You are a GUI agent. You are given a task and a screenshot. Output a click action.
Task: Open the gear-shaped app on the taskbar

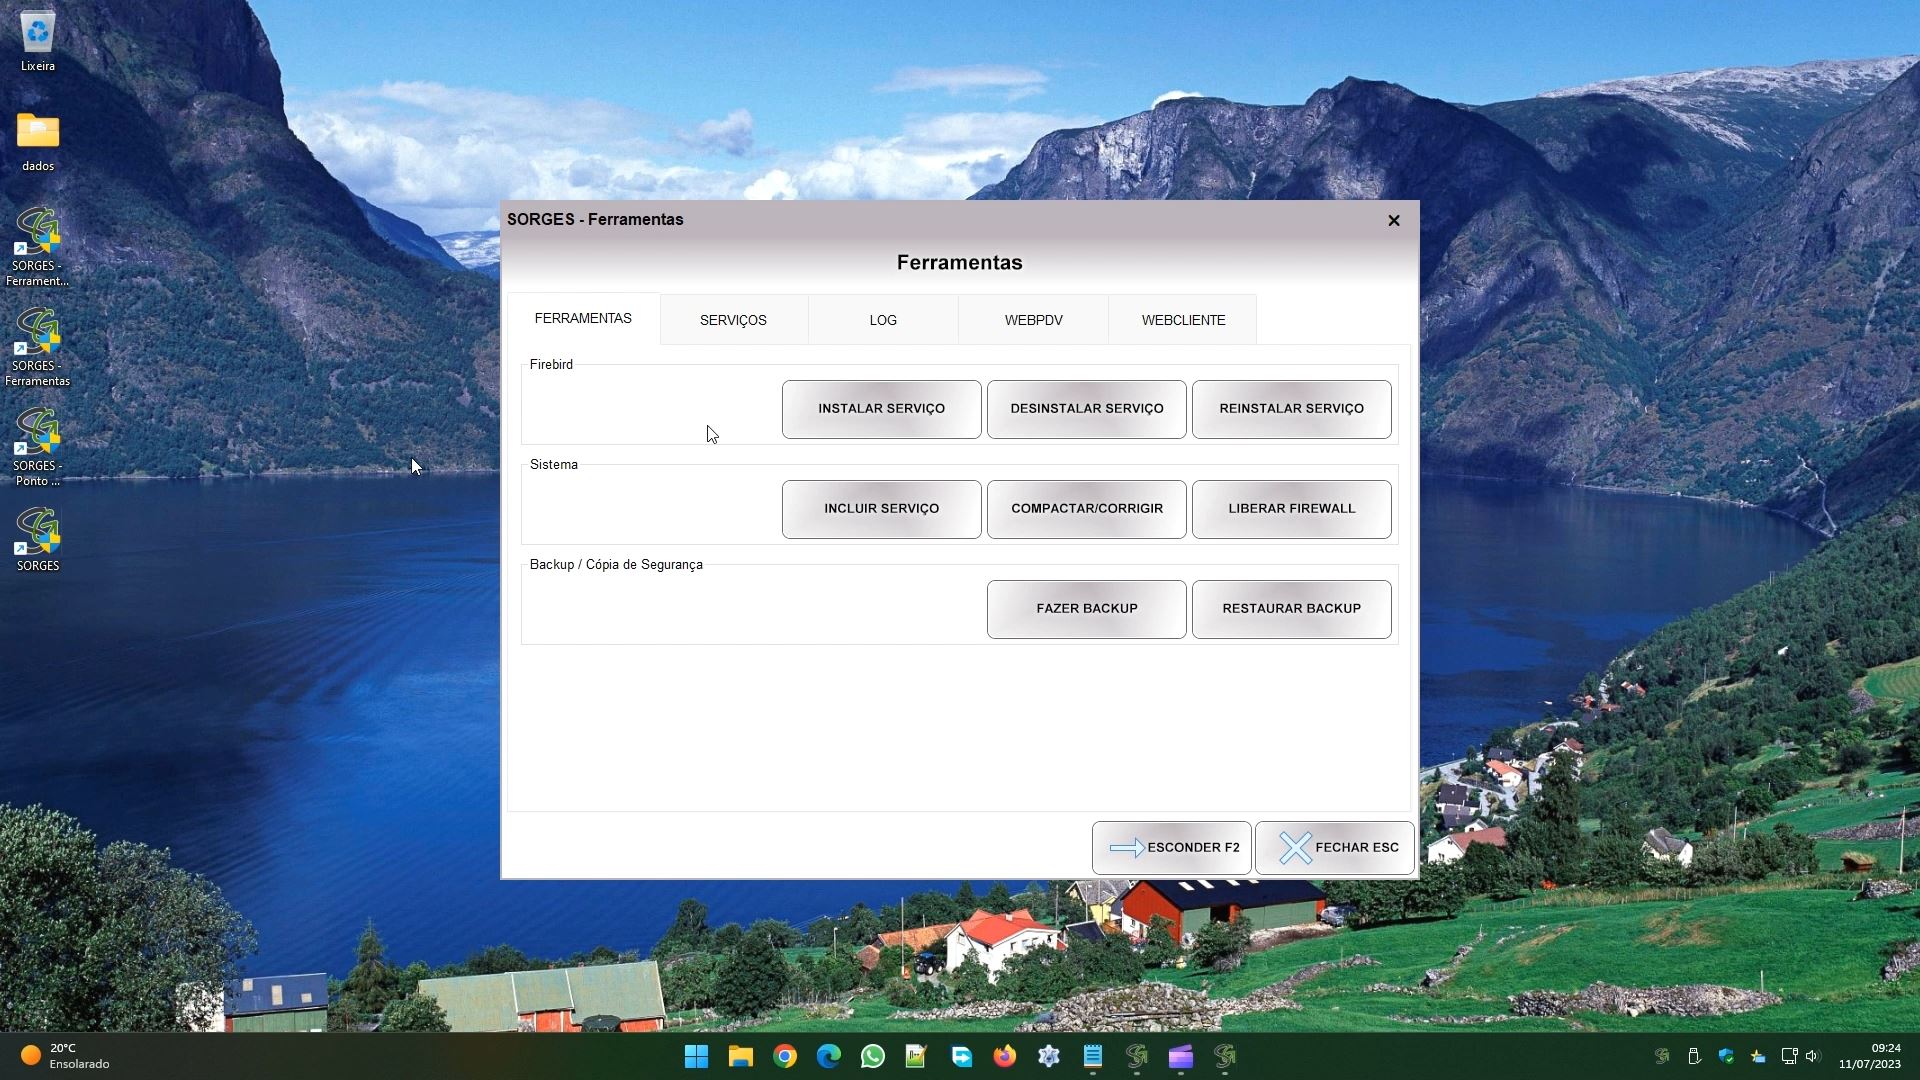point(1048,1056)
